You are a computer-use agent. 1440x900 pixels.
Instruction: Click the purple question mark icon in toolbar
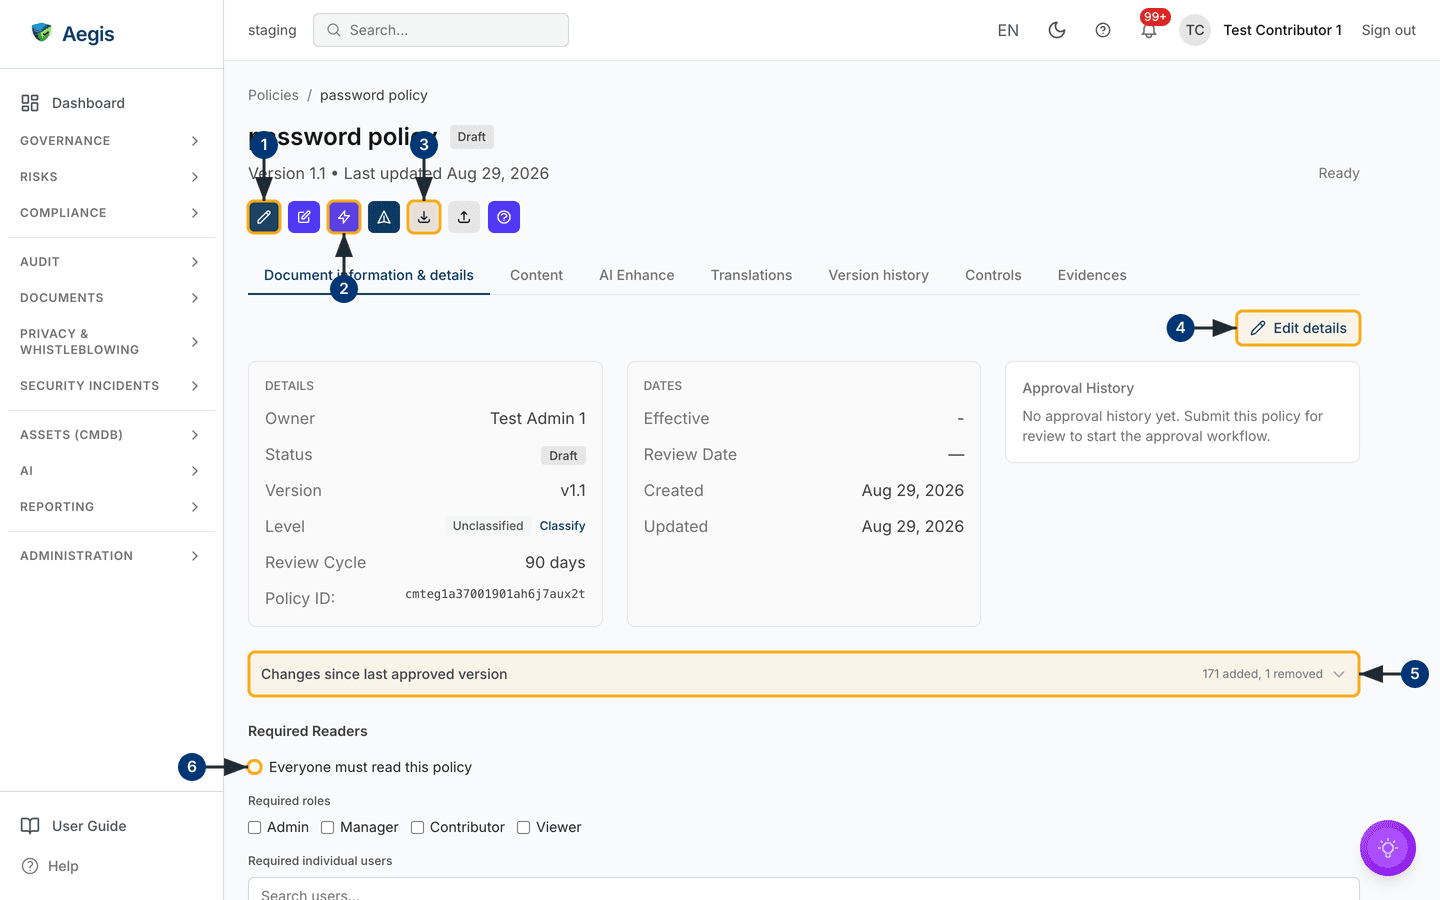coord(504,217)
